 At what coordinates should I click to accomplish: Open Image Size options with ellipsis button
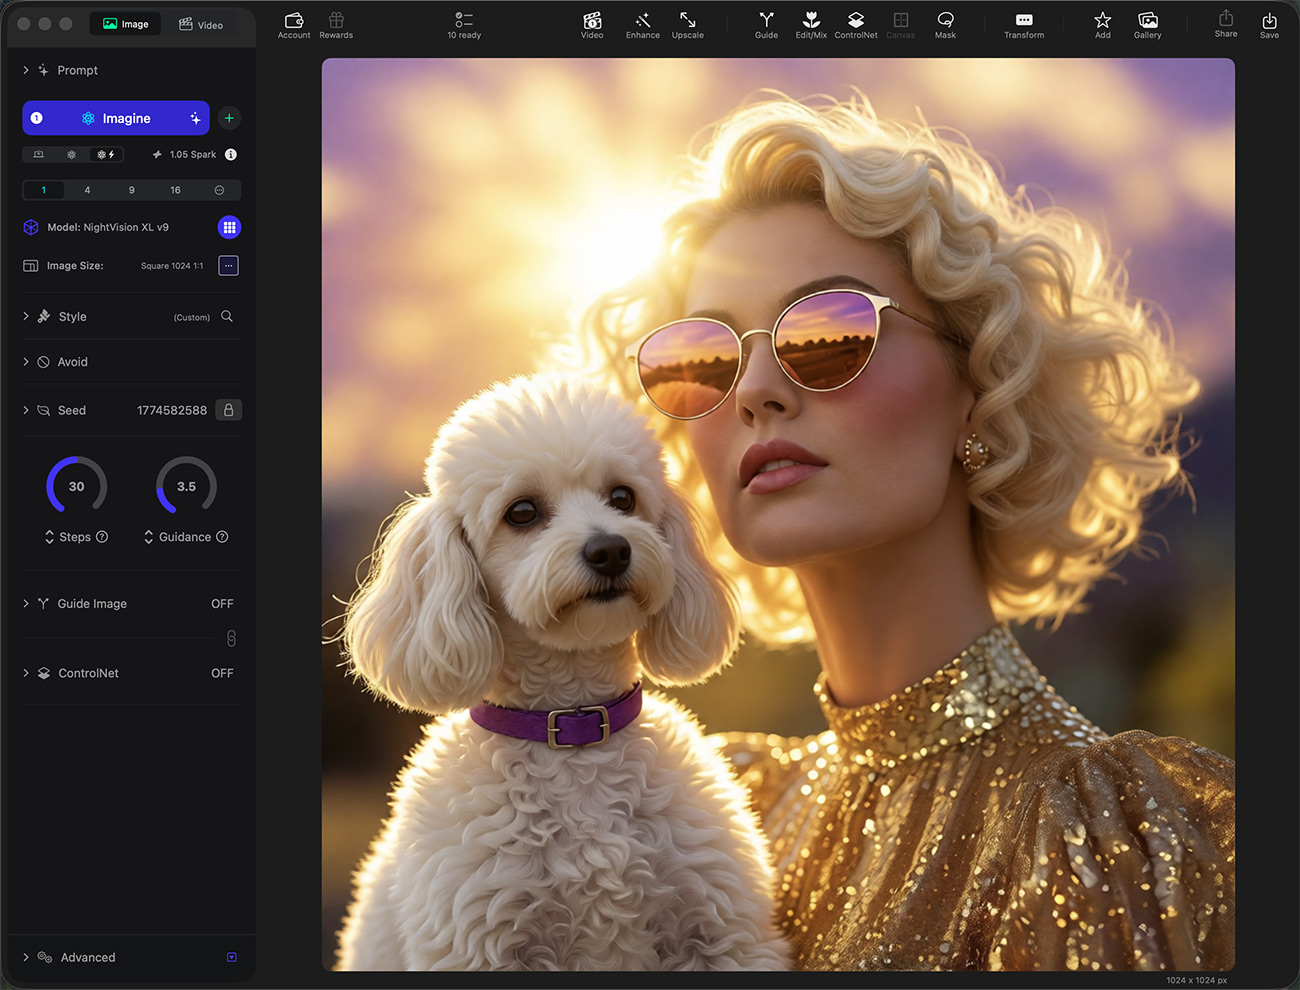click(x=229, y=266)
